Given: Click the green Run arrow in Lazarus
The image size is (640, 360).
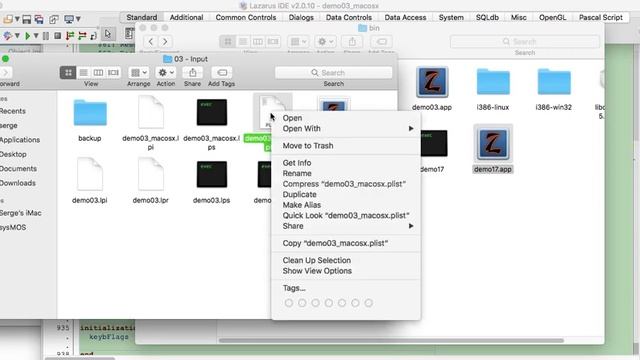Looking at the screenshot, I should [x=27, y=36].
